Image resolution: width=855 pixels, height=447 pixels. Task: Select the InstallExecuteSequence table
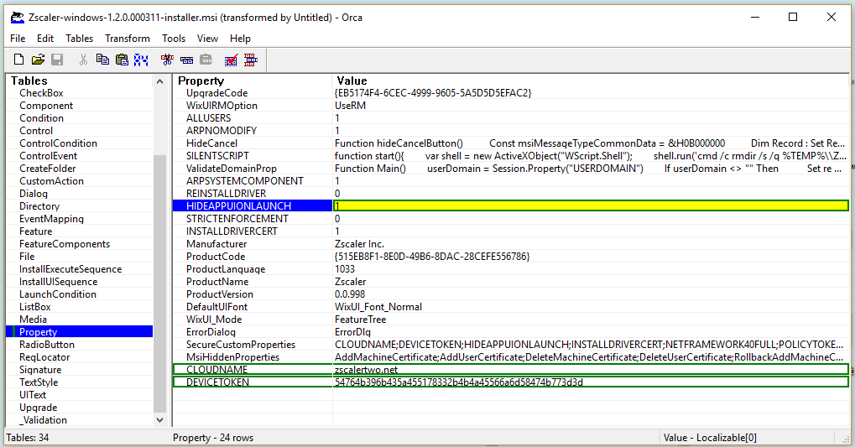(x=70, y=269)
